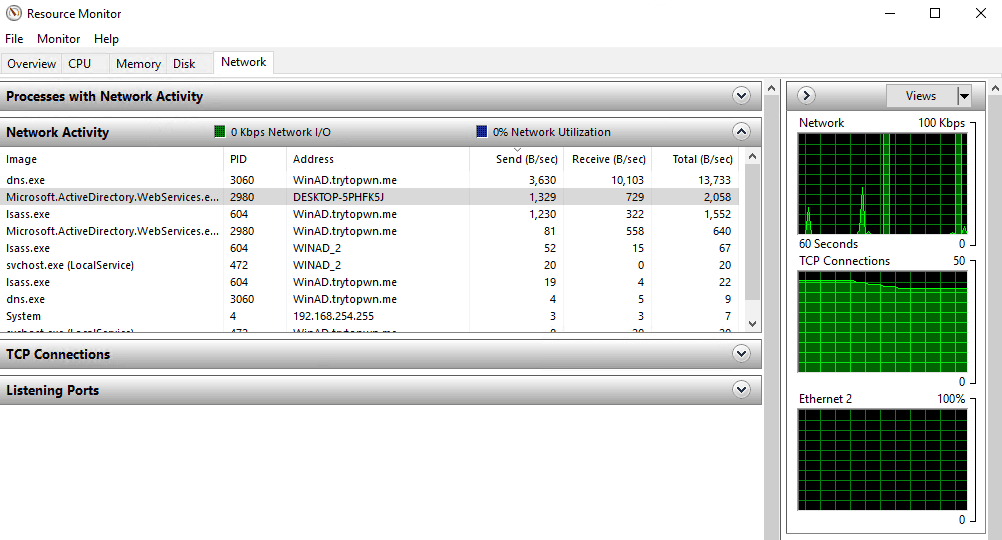This screenshot has height=540, width=1002.
Task: Click green Network I/O indicator square
Action: (x=220, y=132)
